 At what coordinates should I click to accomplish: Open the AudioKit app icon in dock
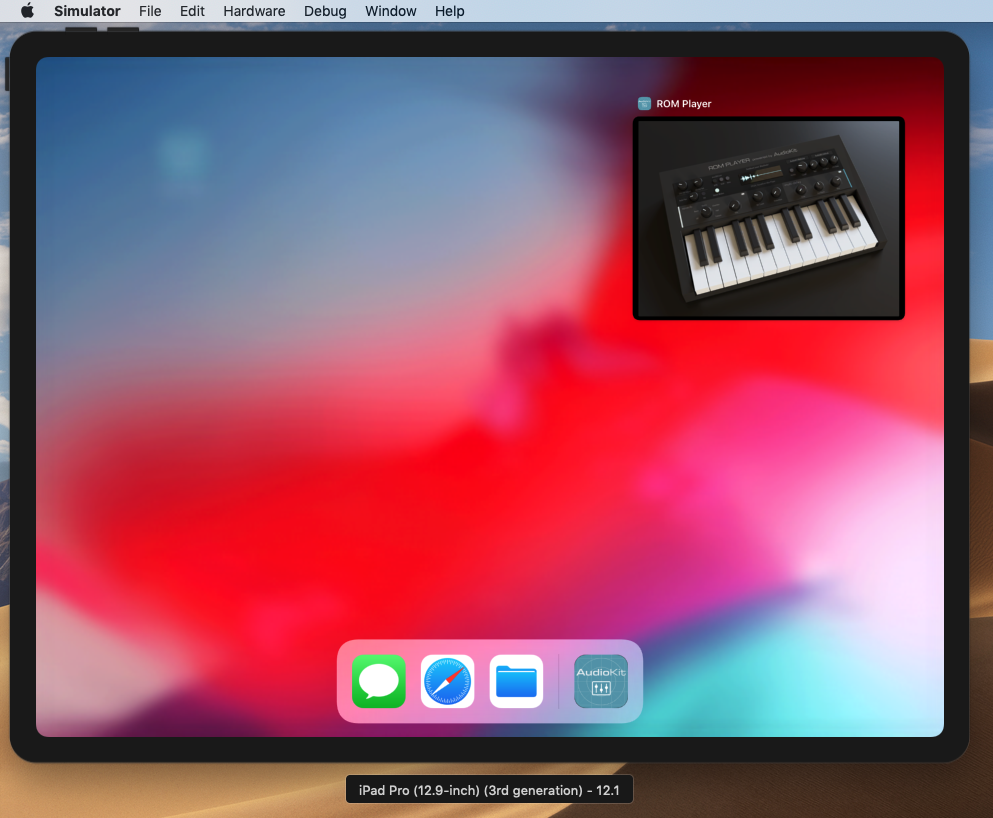[601, 681]
